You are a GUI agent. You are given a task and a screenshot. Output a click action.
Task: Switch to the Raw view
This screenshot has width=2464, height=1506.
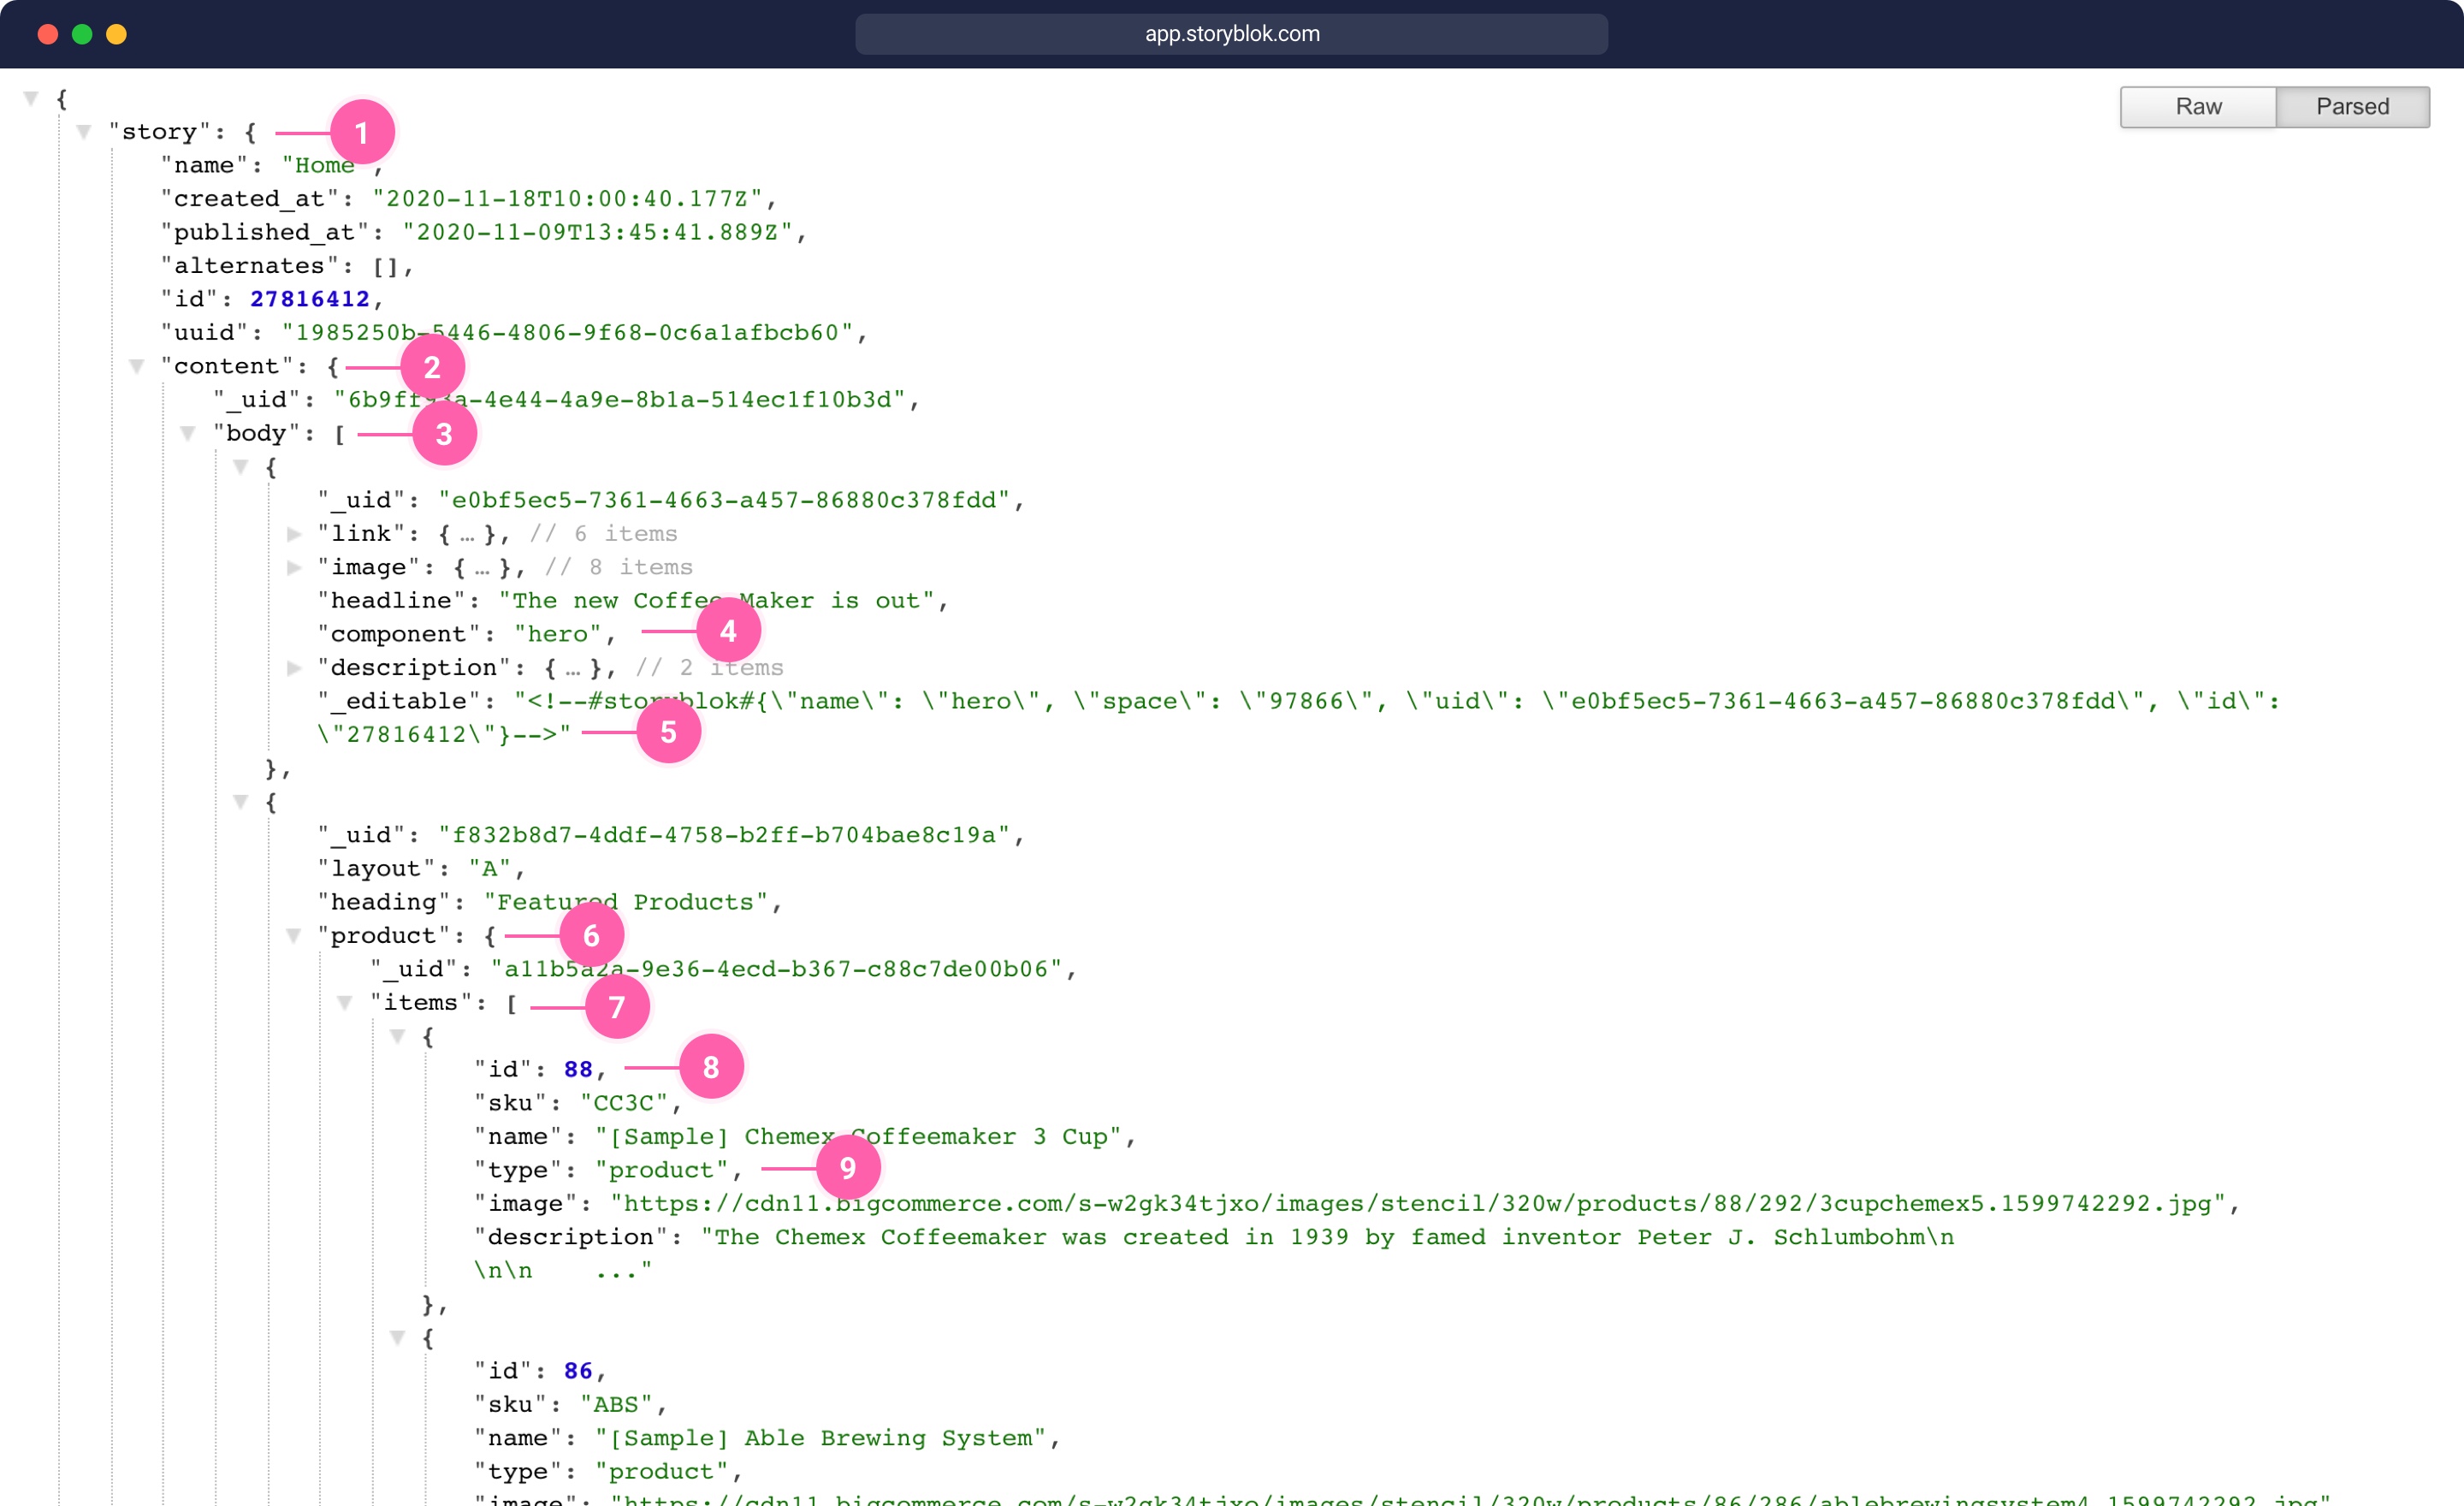(x=2197, y=107)
